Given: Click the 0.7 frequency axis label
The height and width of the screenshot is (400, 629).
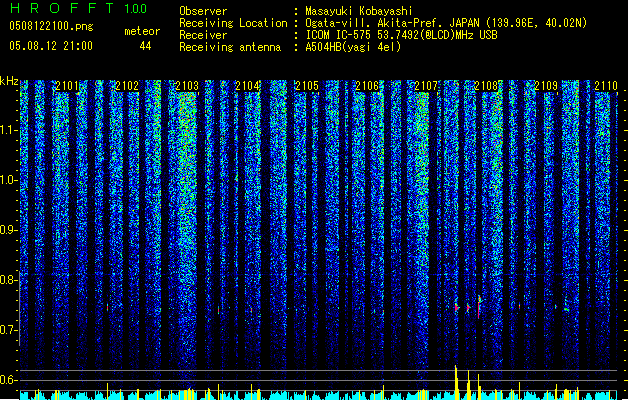Looking at the screenshot, I should coord(9,330).
